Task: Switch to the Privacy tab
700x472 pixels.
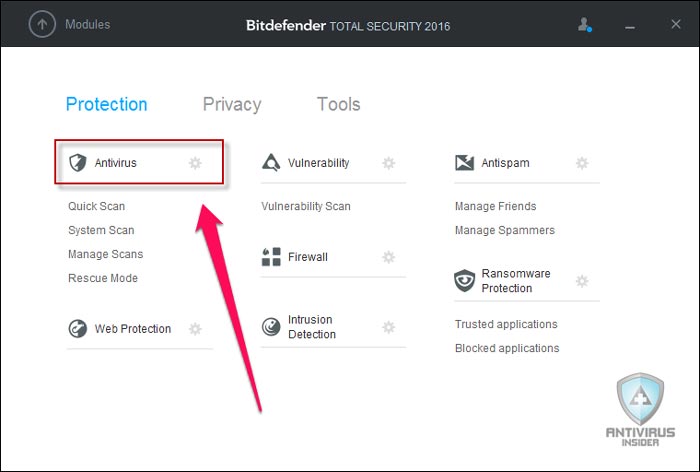Action: tap(232, 104)
